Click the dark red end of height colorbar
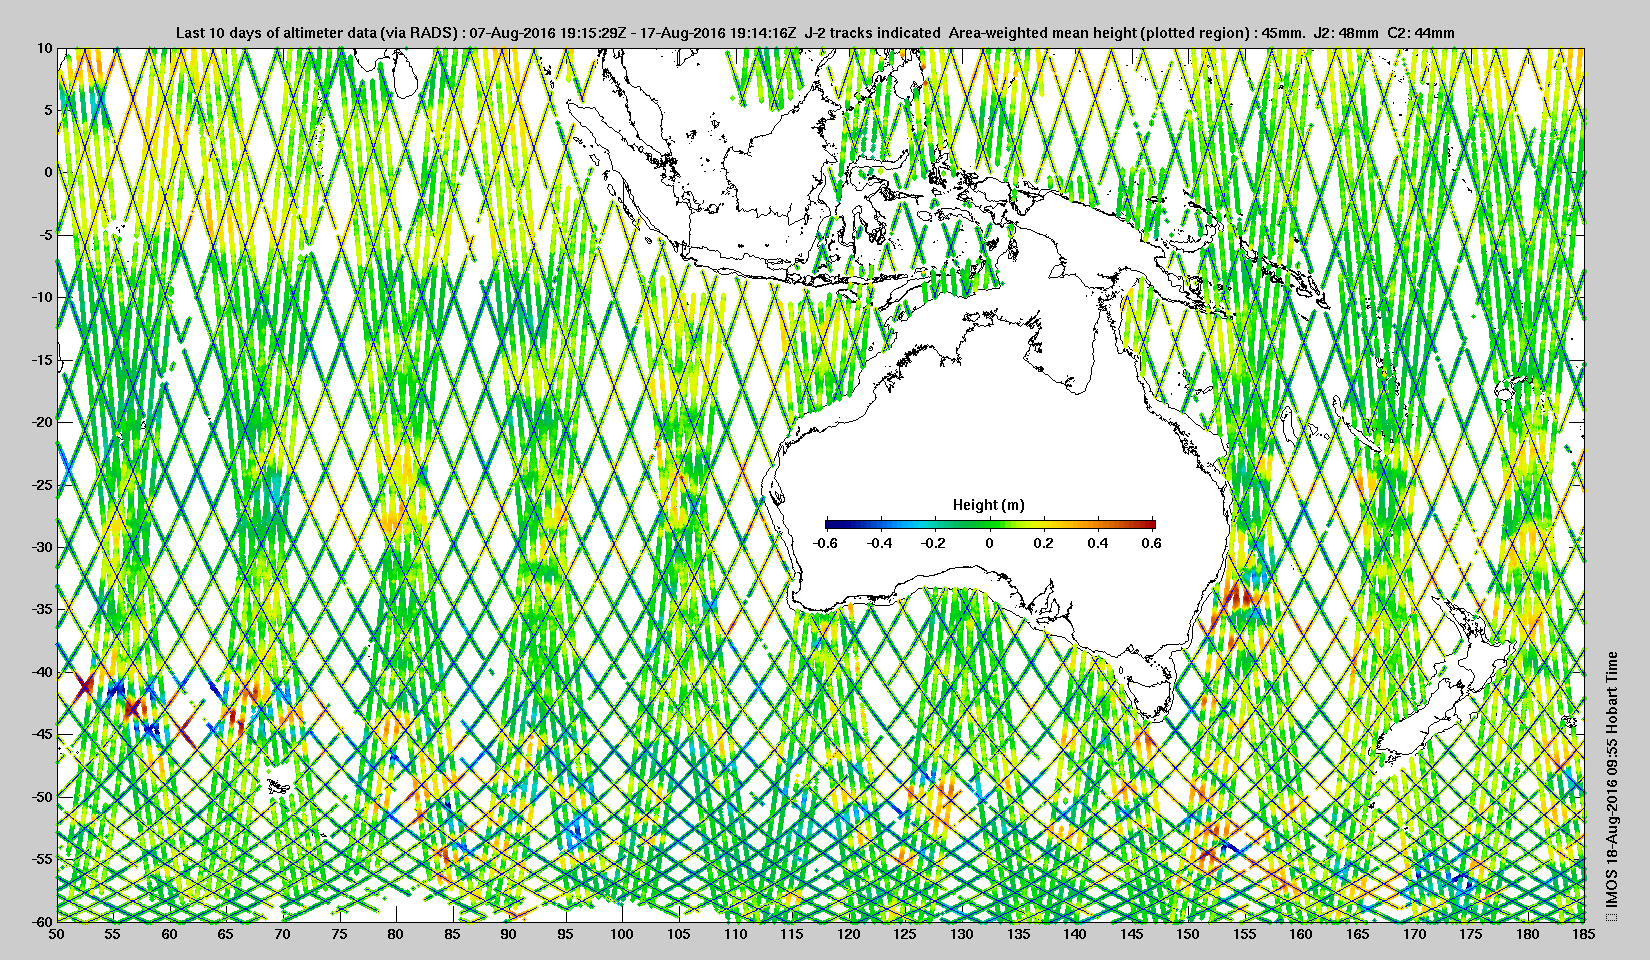Screen dimensions: 1650x960 pyautogui.click(x=1148, y=524)
